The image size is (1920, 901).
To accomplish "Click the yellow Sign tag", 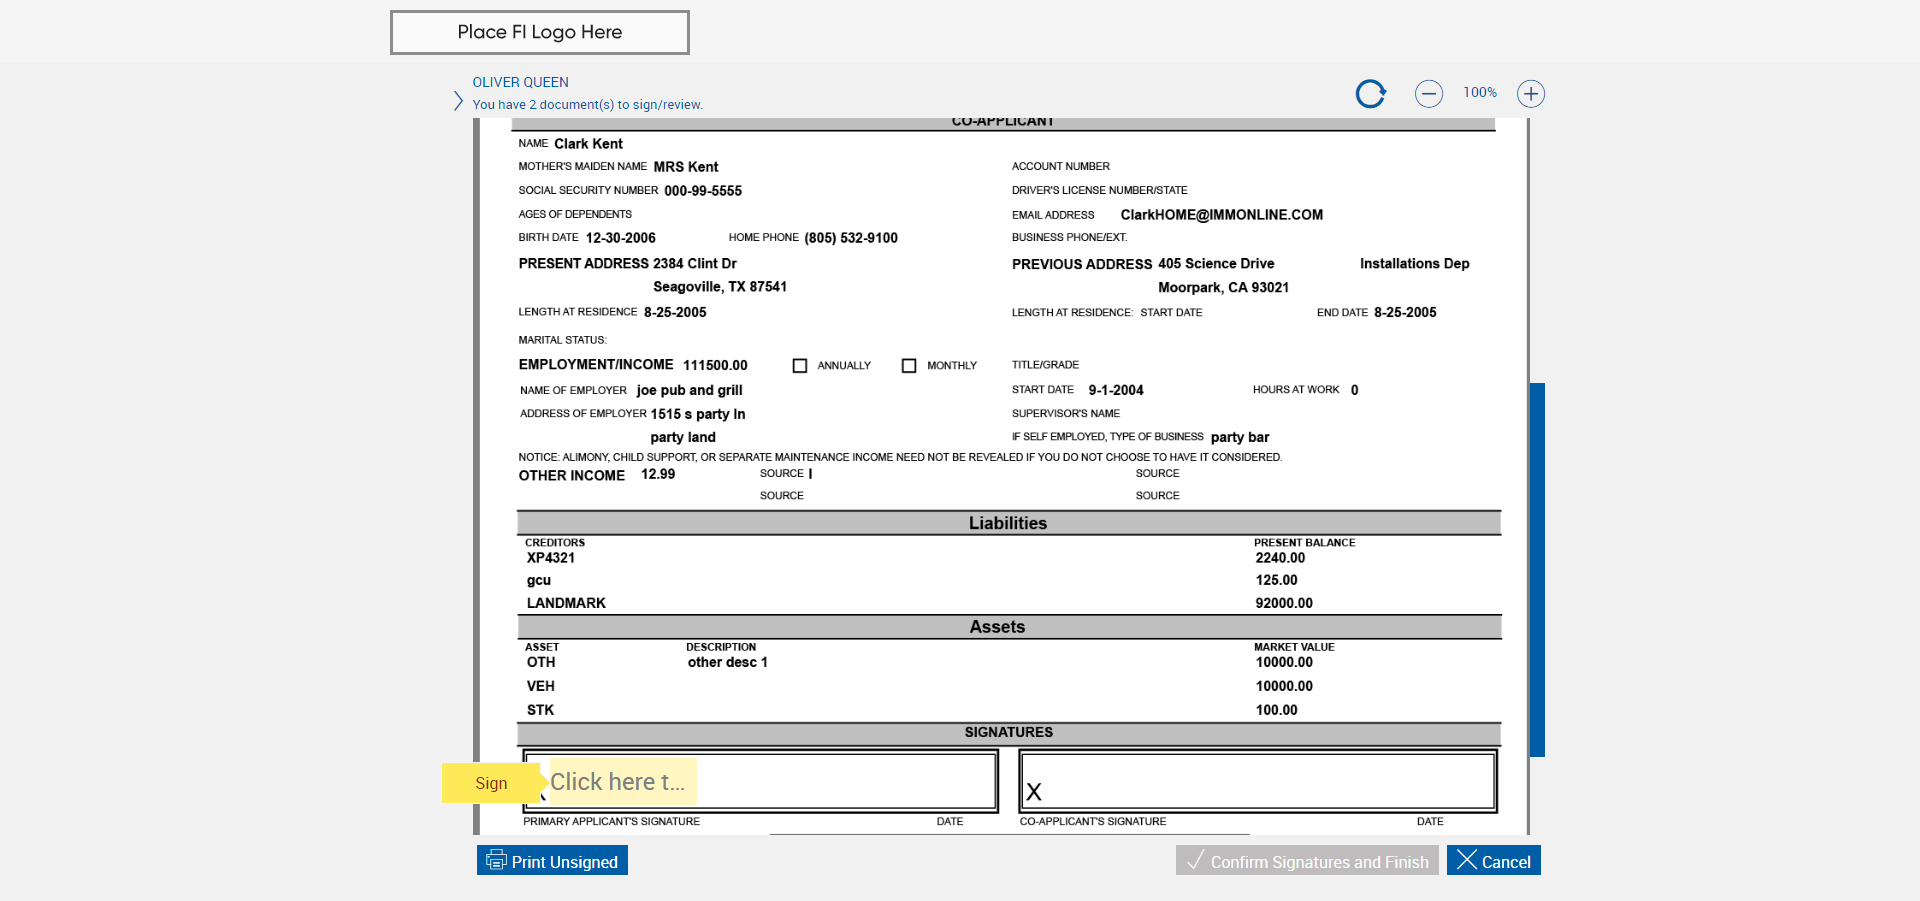I will tap(491, 783).
